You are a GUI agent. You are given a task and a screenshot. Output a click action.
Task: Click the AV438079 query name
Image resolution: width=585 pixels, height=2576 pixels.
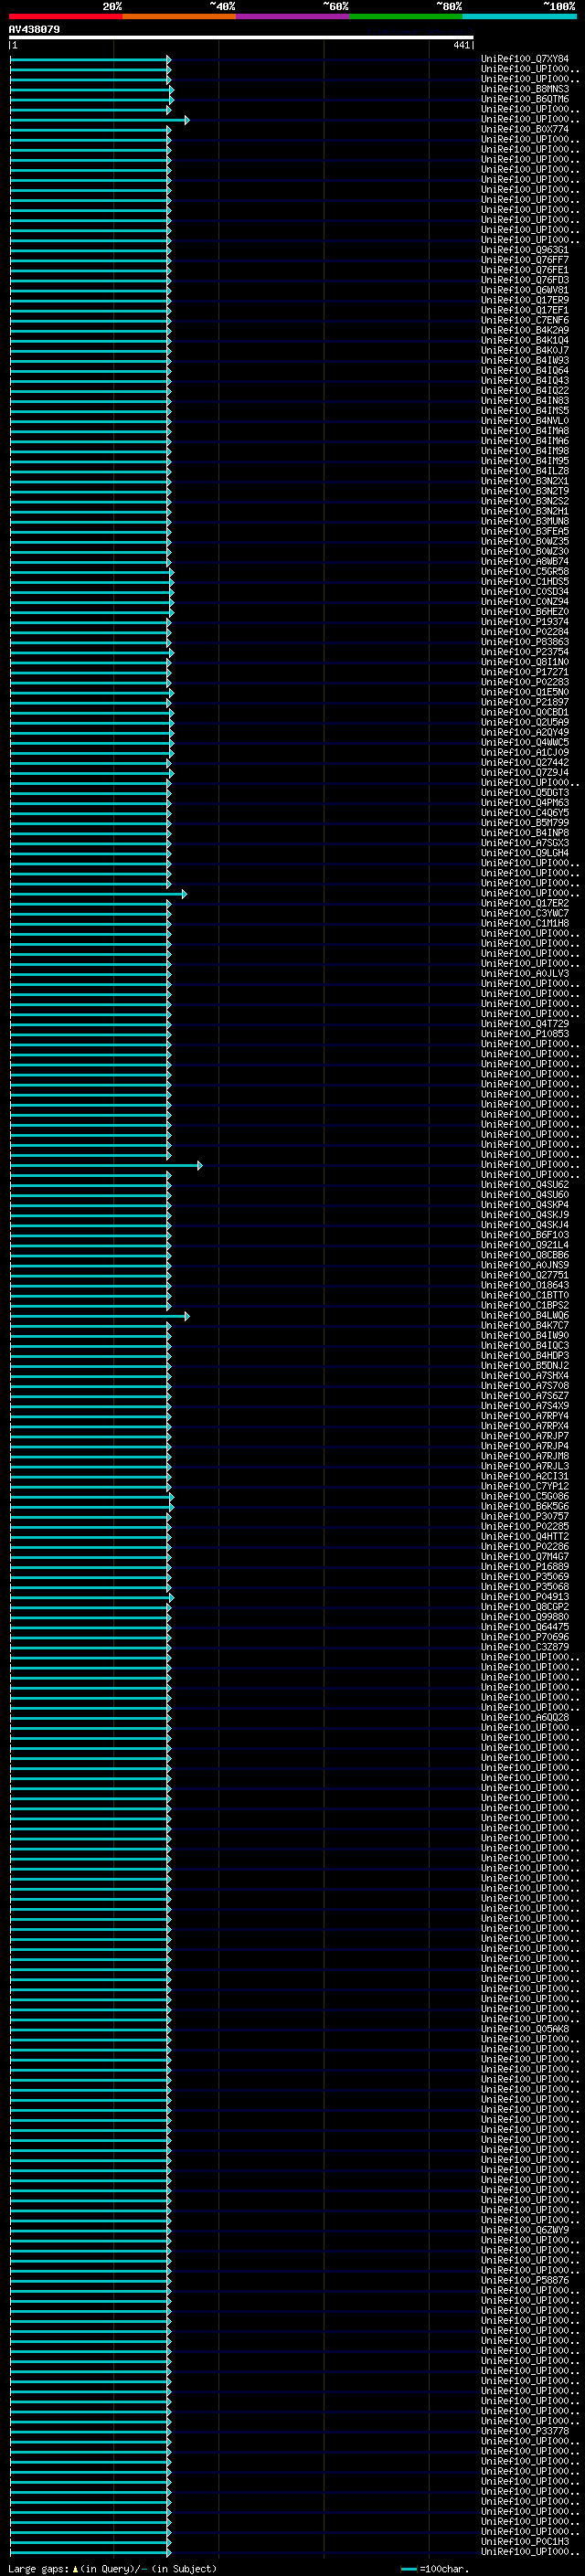point(34,30)
